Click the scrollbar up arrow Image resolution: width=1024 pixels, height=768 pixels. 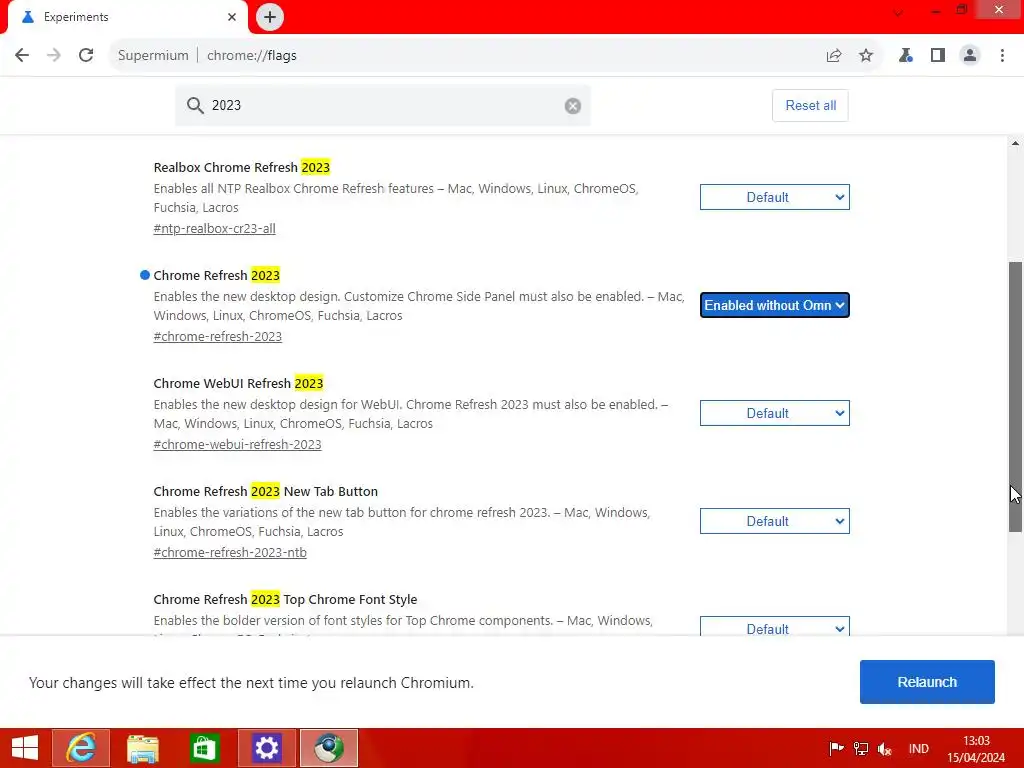click(1016, 143)
